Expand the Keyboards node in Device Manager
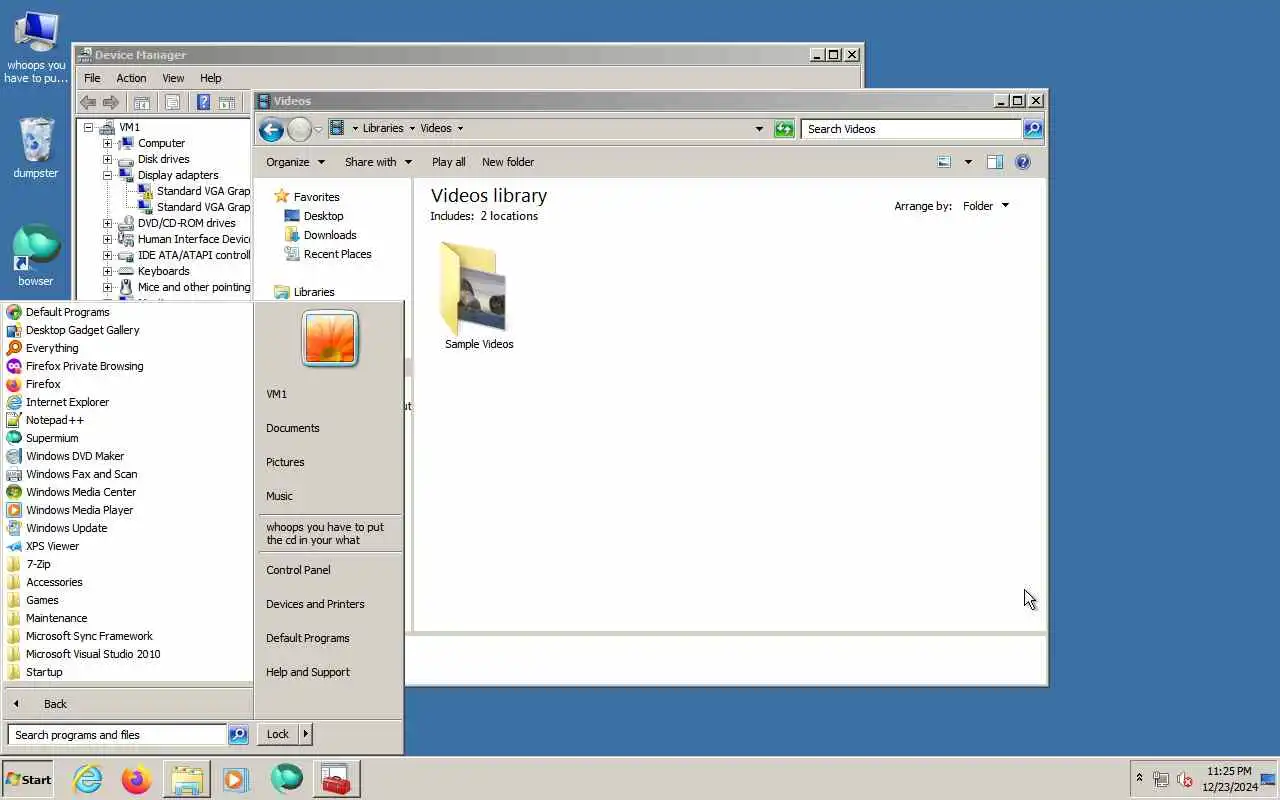 pos(107,271)
